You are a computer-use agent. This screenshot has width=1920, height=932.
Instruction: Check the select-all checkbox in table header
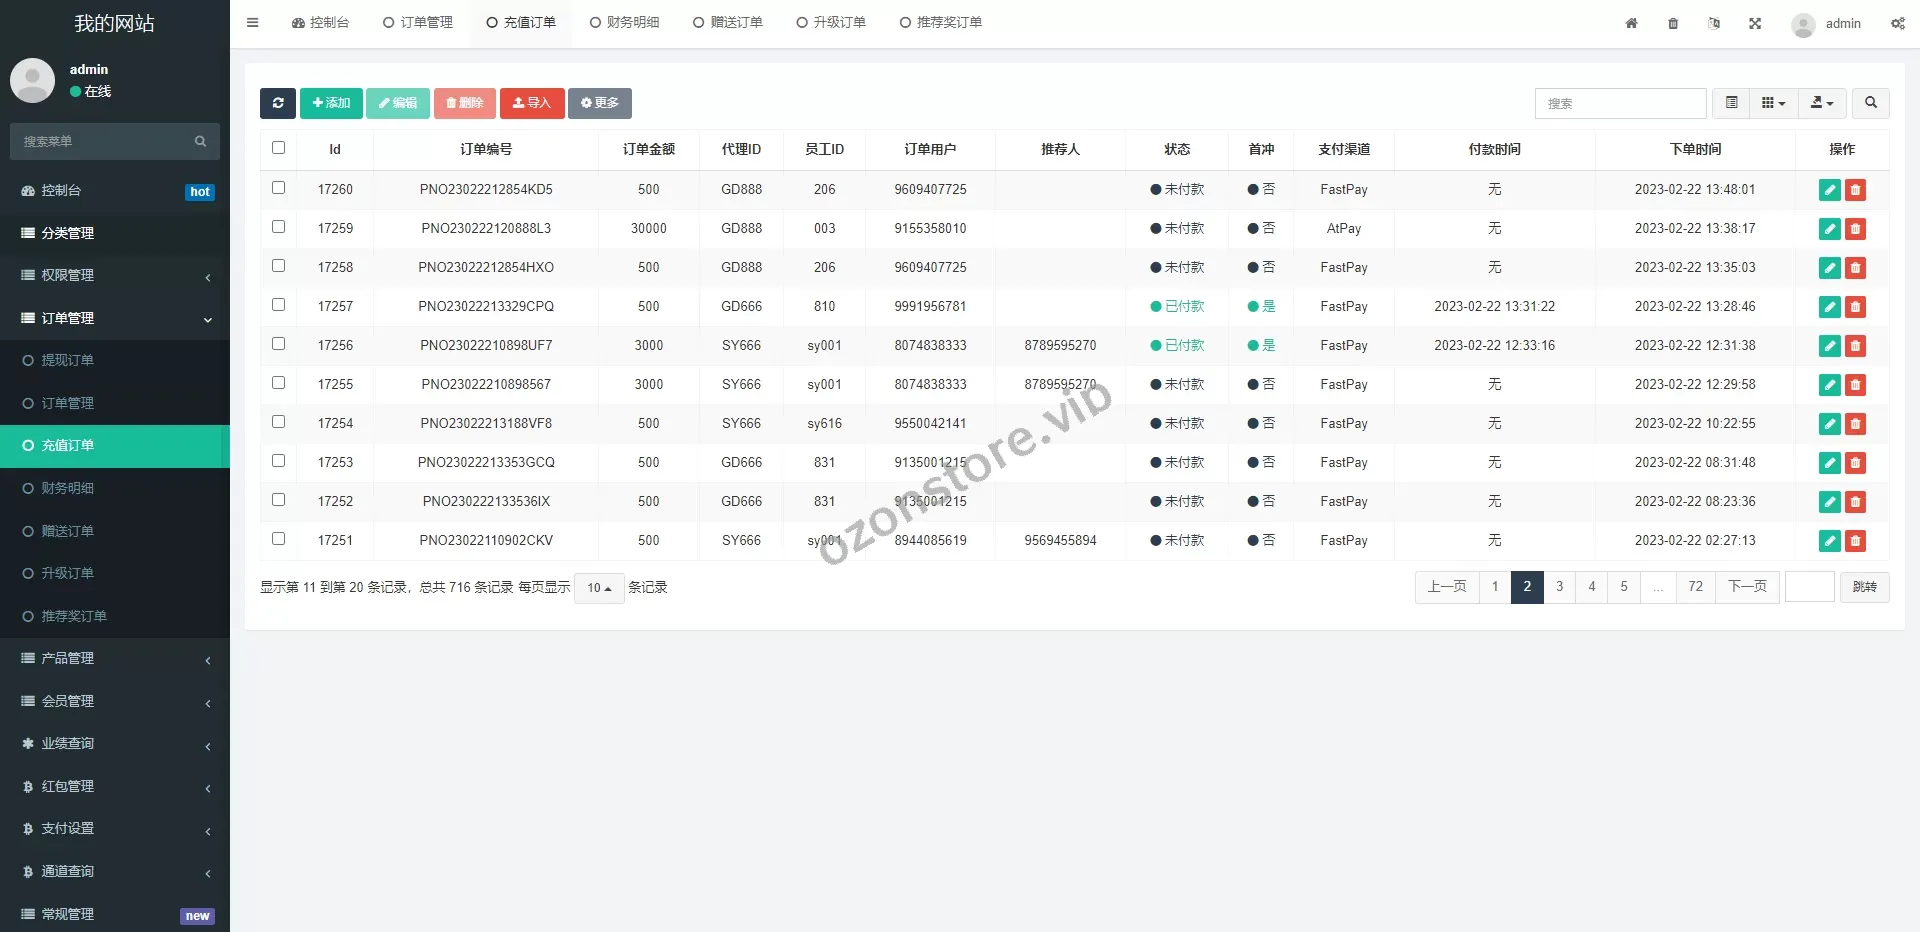coord(279,148)
